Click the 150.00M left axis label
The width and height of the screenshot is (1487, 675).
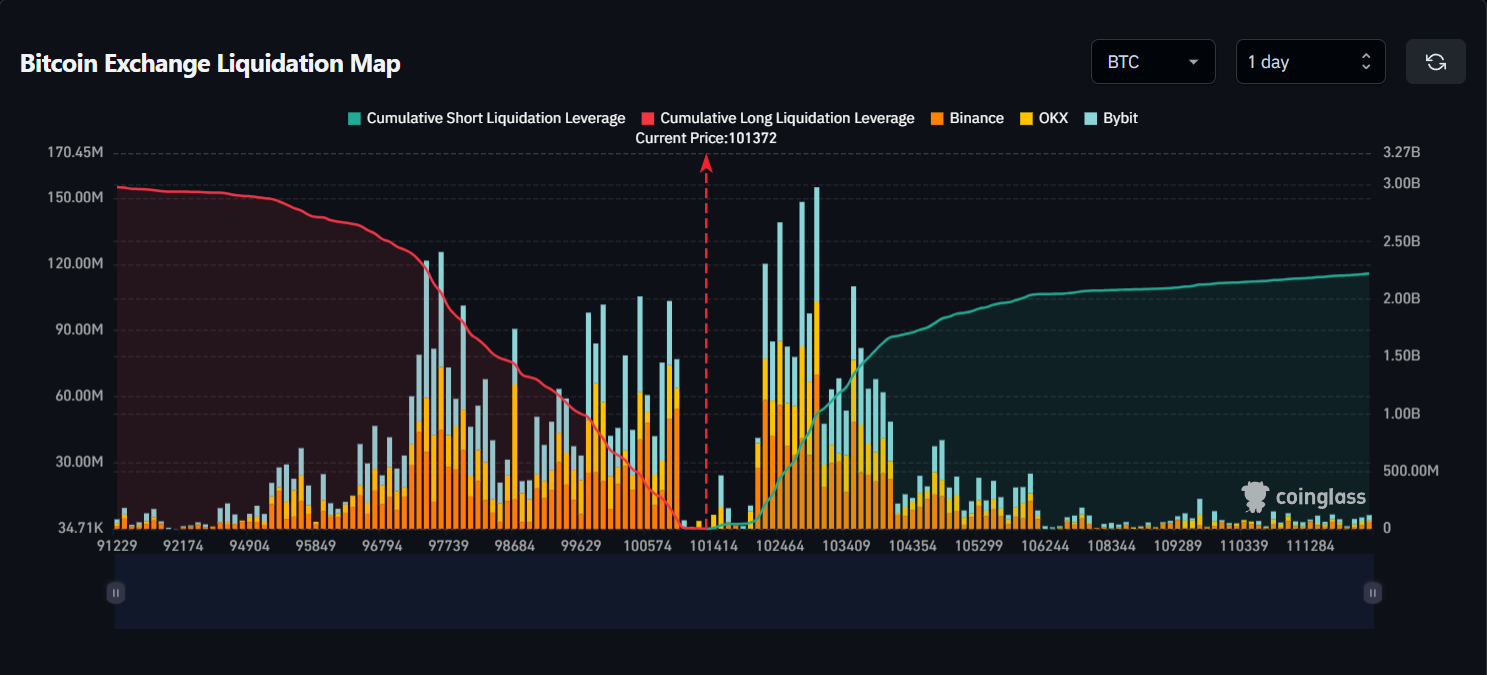[x=75, y=197]
